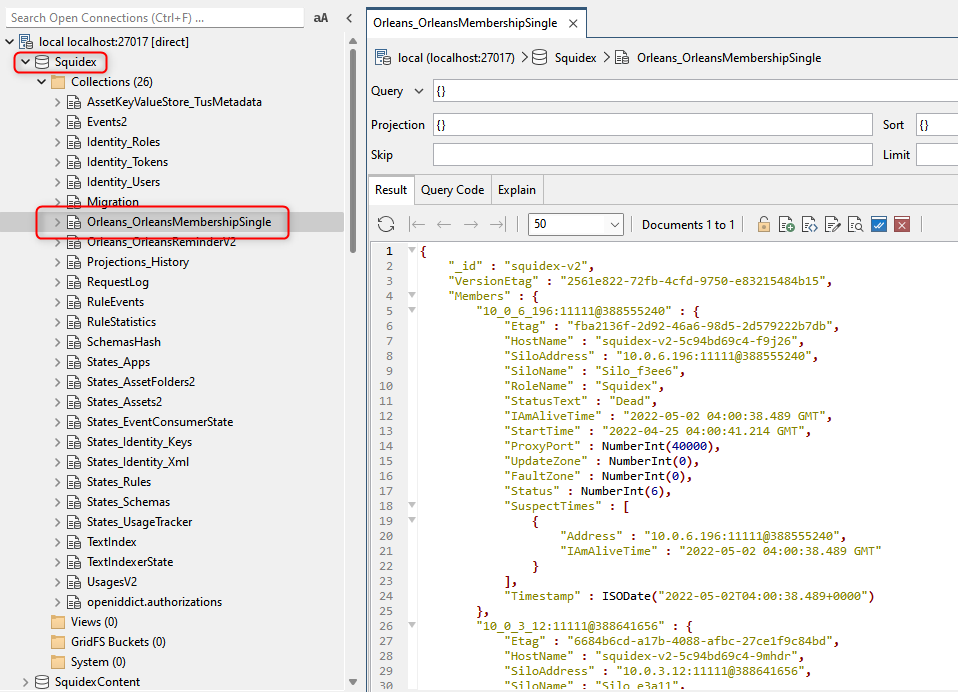
Task: Focus the Search Open Connections box
Action: tap(155, 18)
